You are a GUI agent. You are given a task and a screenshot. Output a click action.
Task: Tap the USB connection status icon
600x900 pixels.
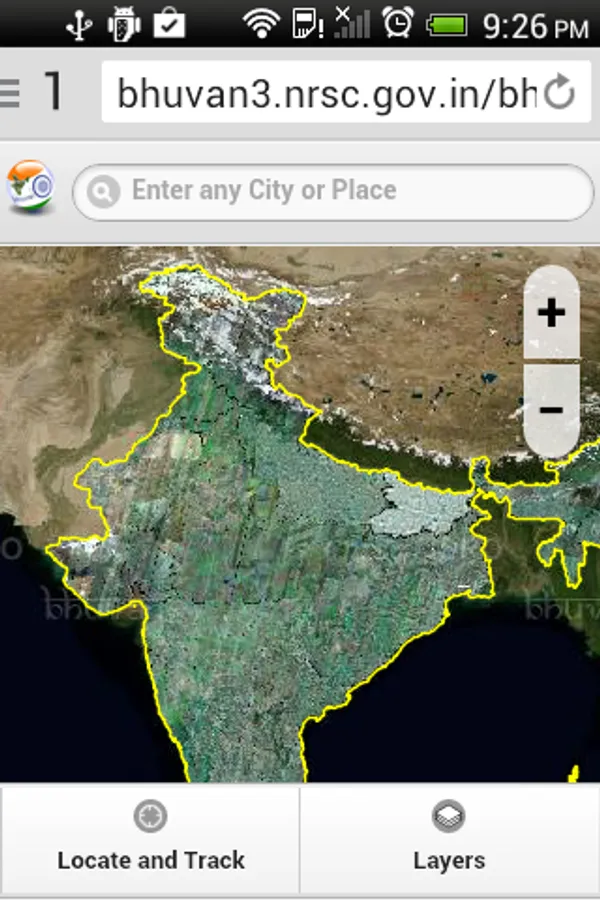tap(79, 25)
